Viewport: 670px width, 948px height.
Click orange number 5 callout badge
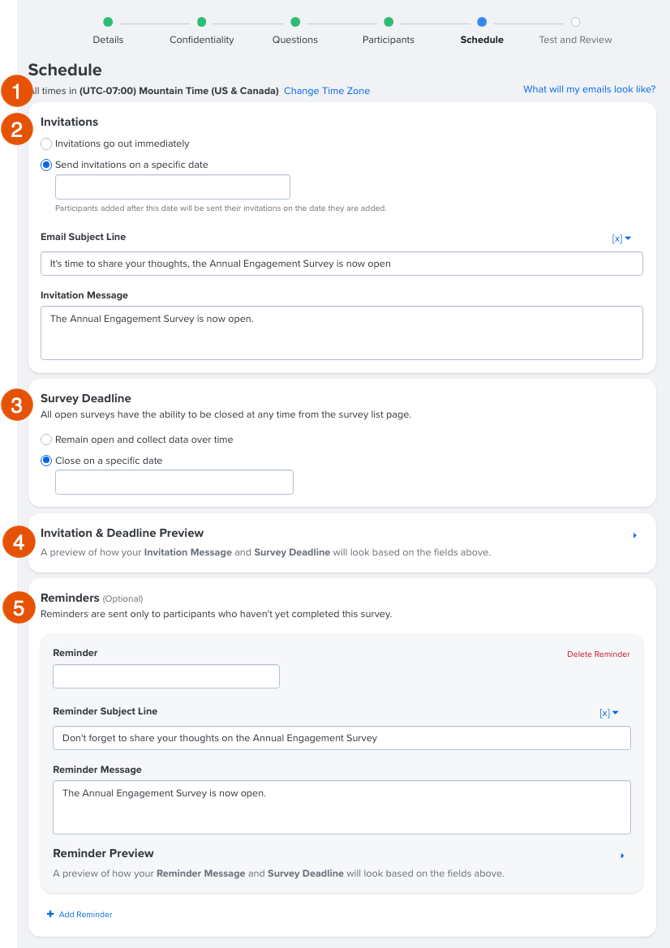click(19, 607)
